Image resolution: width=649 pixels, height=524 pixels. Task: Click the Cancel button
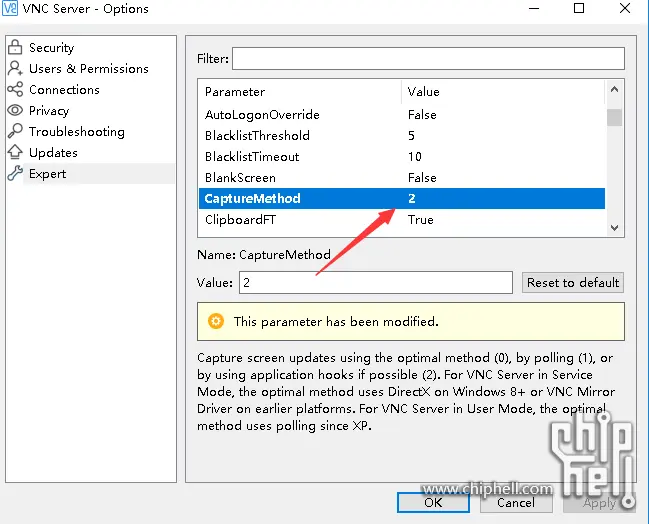pyautogui.click(x=516, y=502)
